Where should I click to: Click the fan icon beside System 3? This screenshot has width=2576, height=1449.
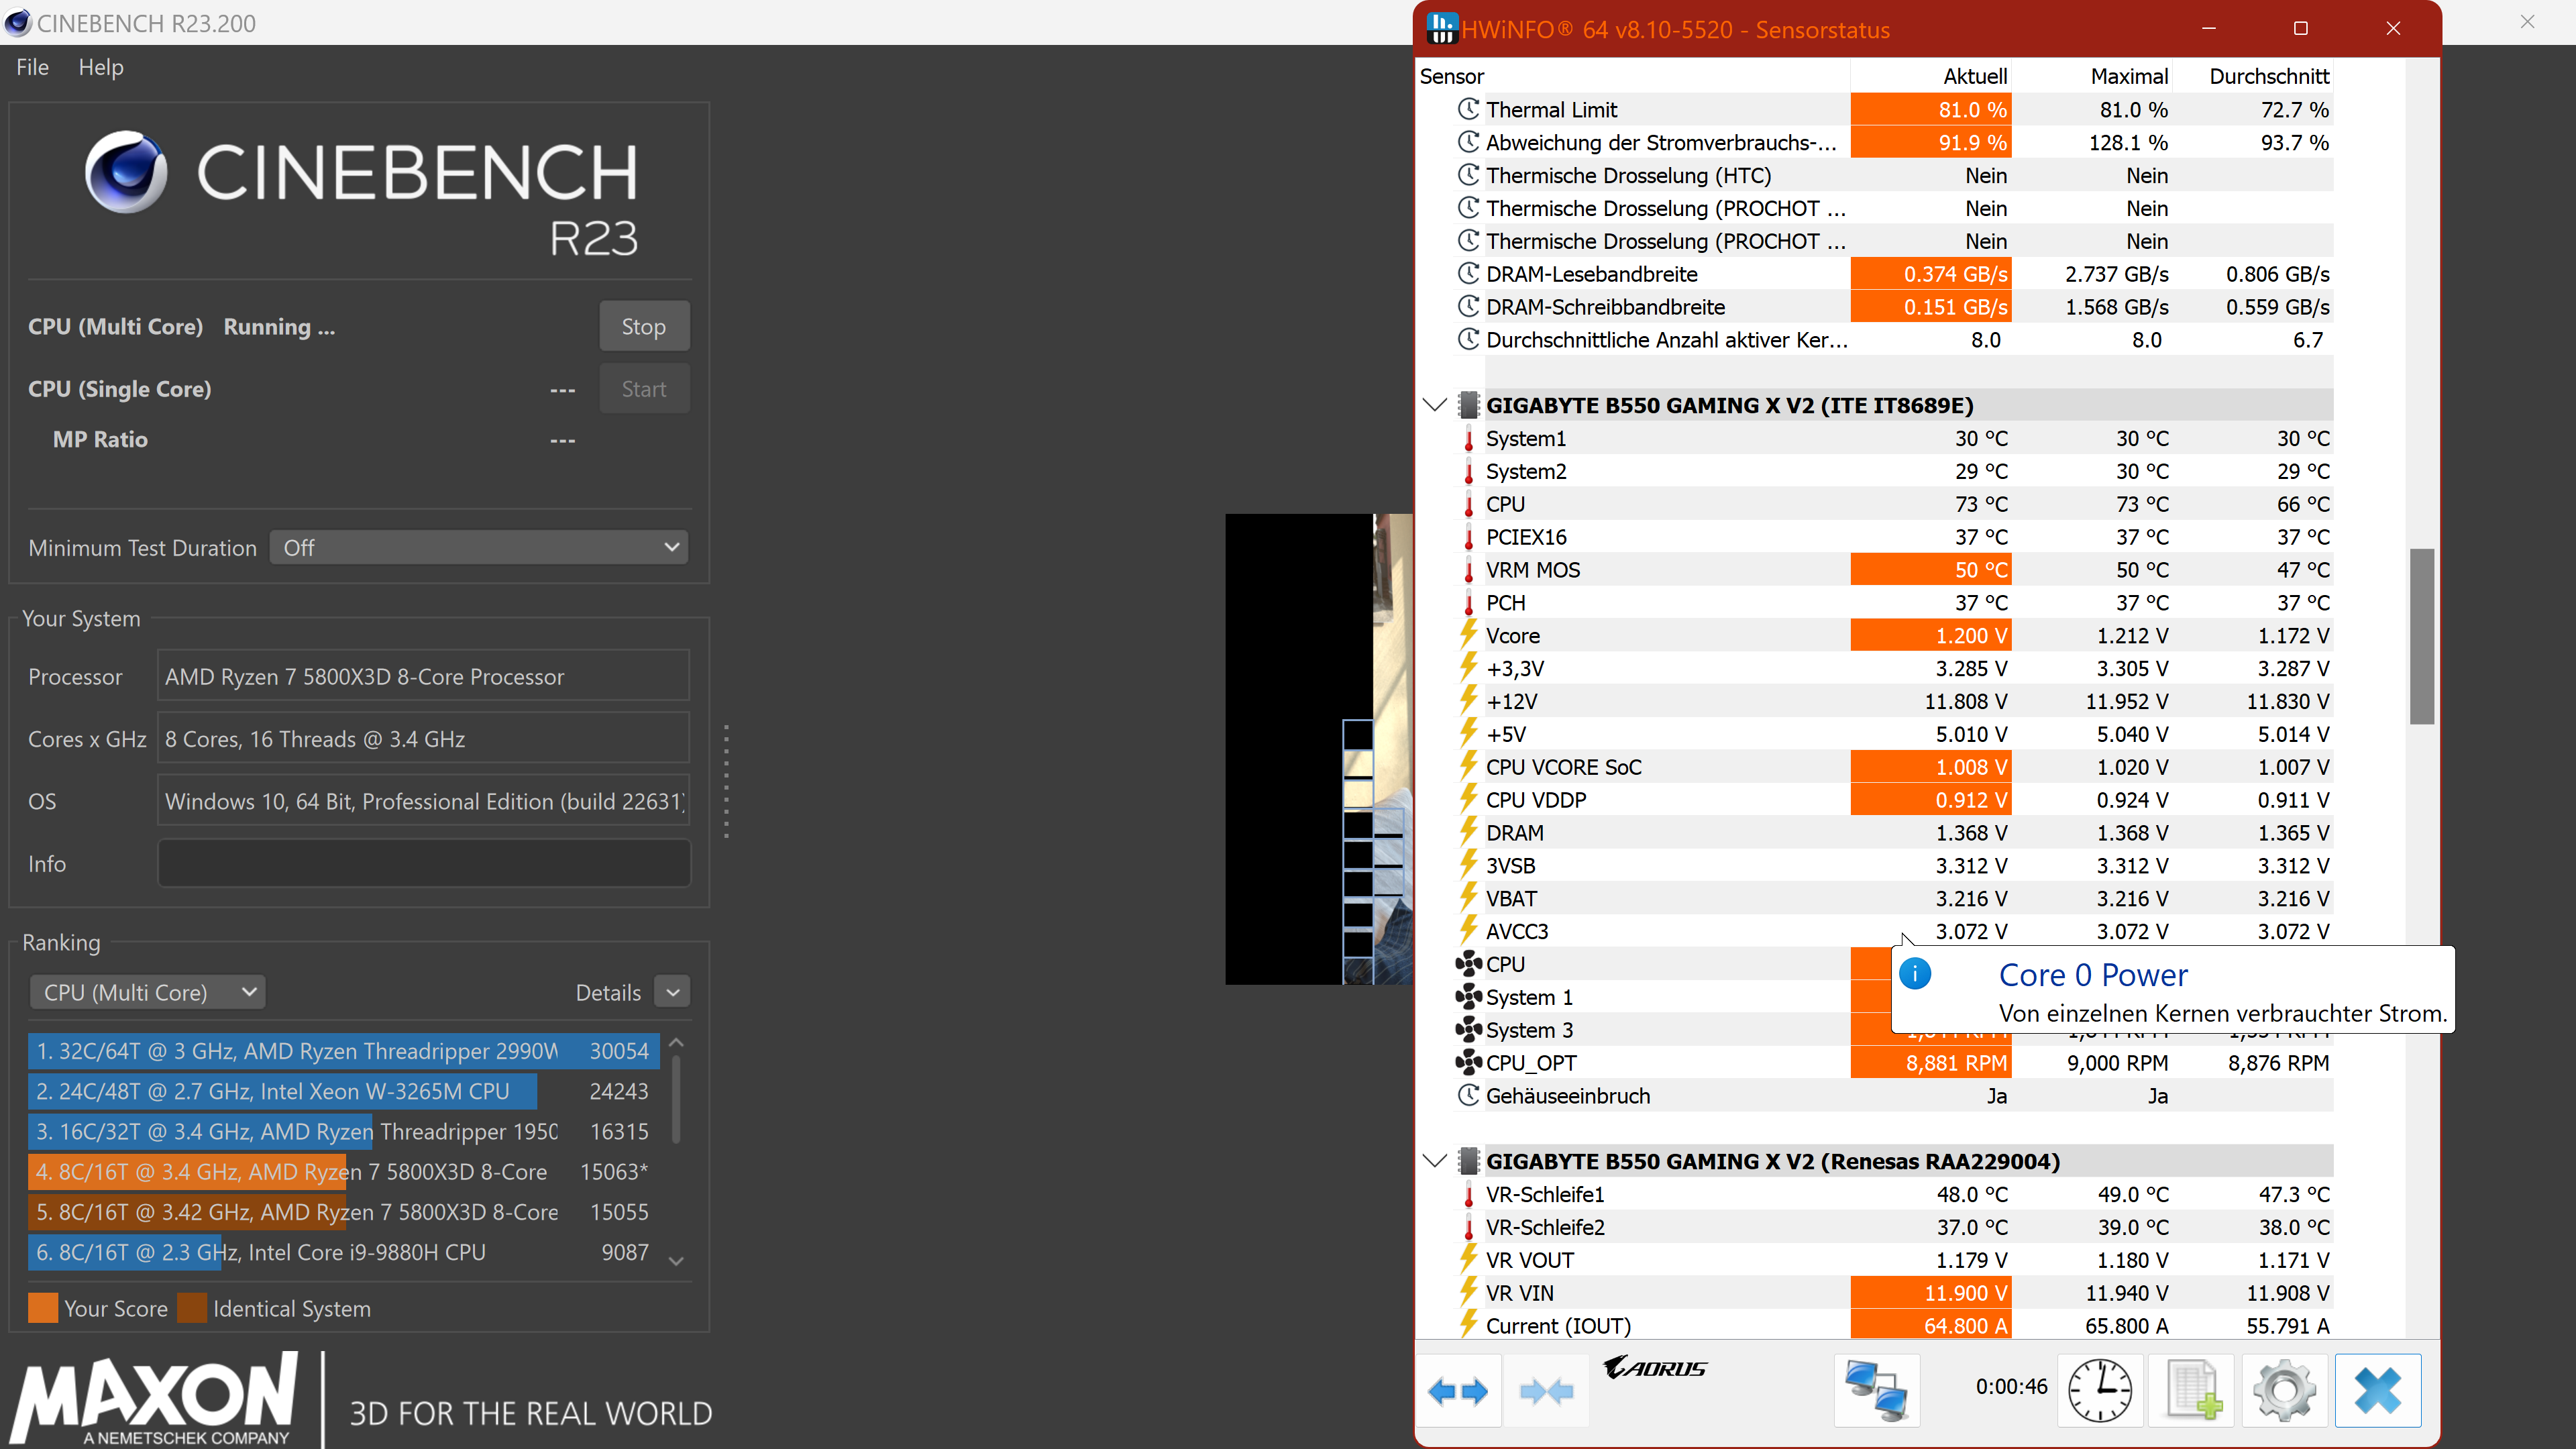click(1468, 1029)
